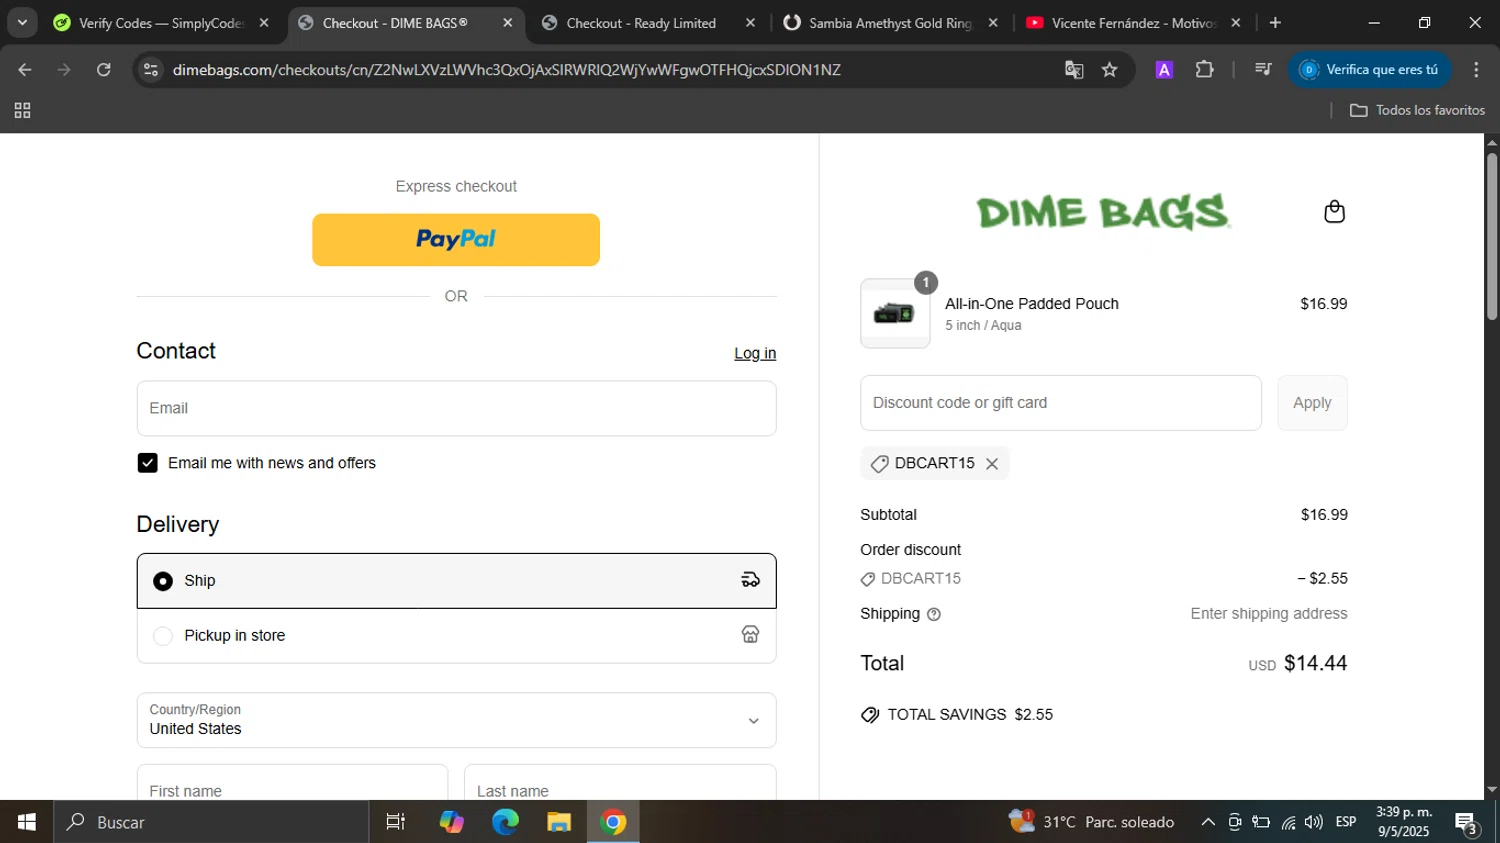Click the Chrome icon on the taskbar
This screenshot has height=843, width=1500.
(613, 822)
